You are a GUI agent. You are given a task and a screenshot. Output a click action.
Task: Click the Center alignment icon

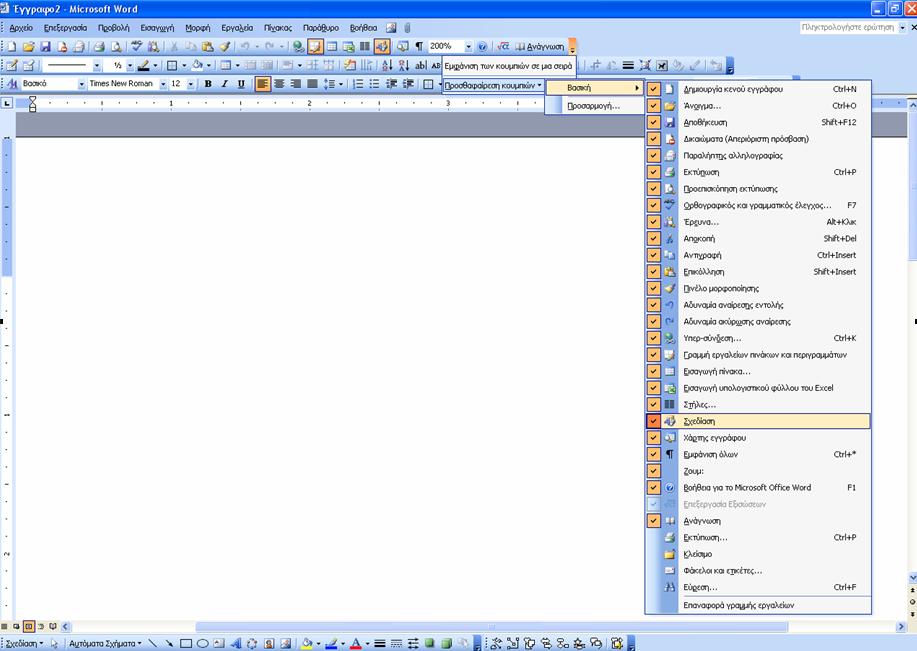(280, 84)
